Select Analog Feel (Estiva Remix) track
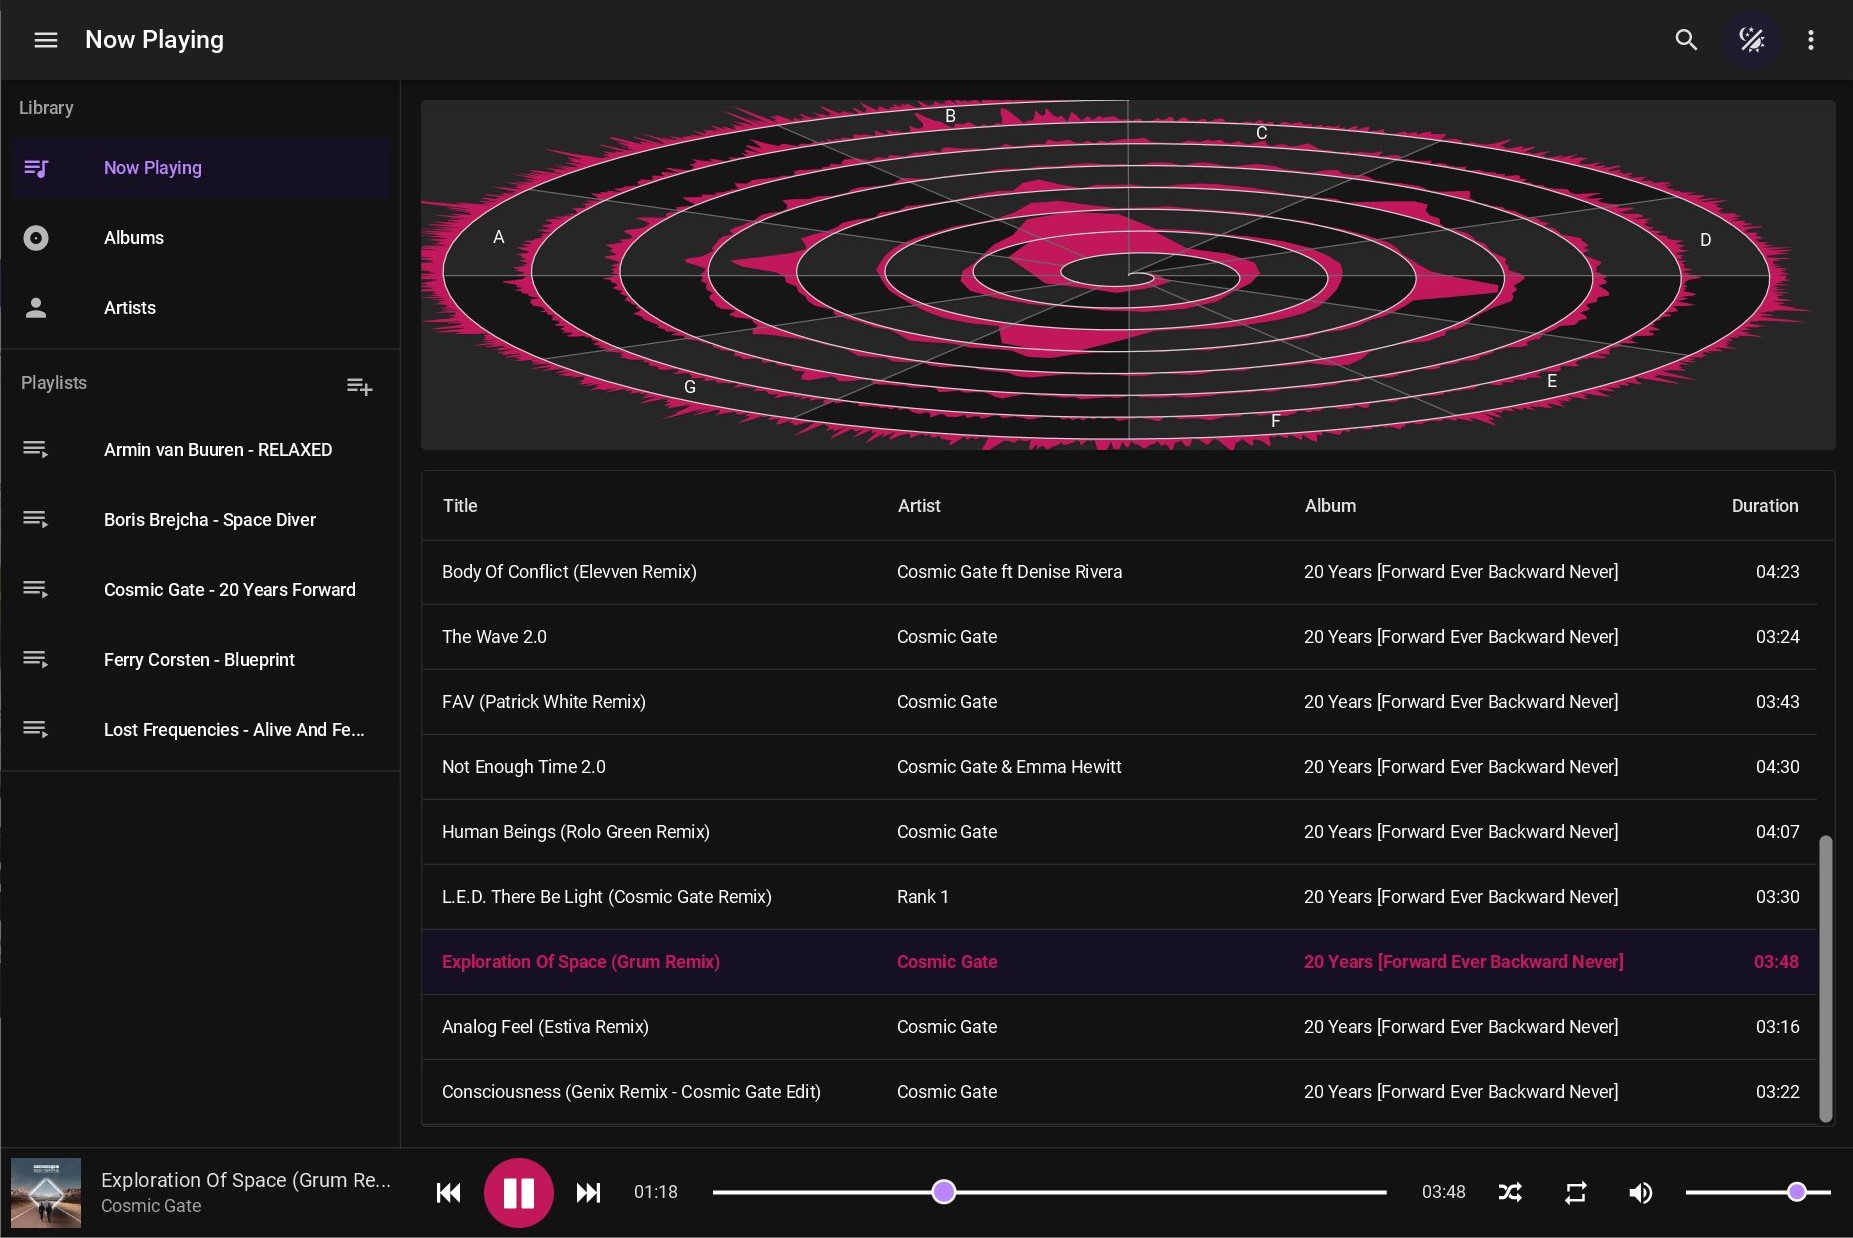1853x1238 pixels. point(1119,1027)
